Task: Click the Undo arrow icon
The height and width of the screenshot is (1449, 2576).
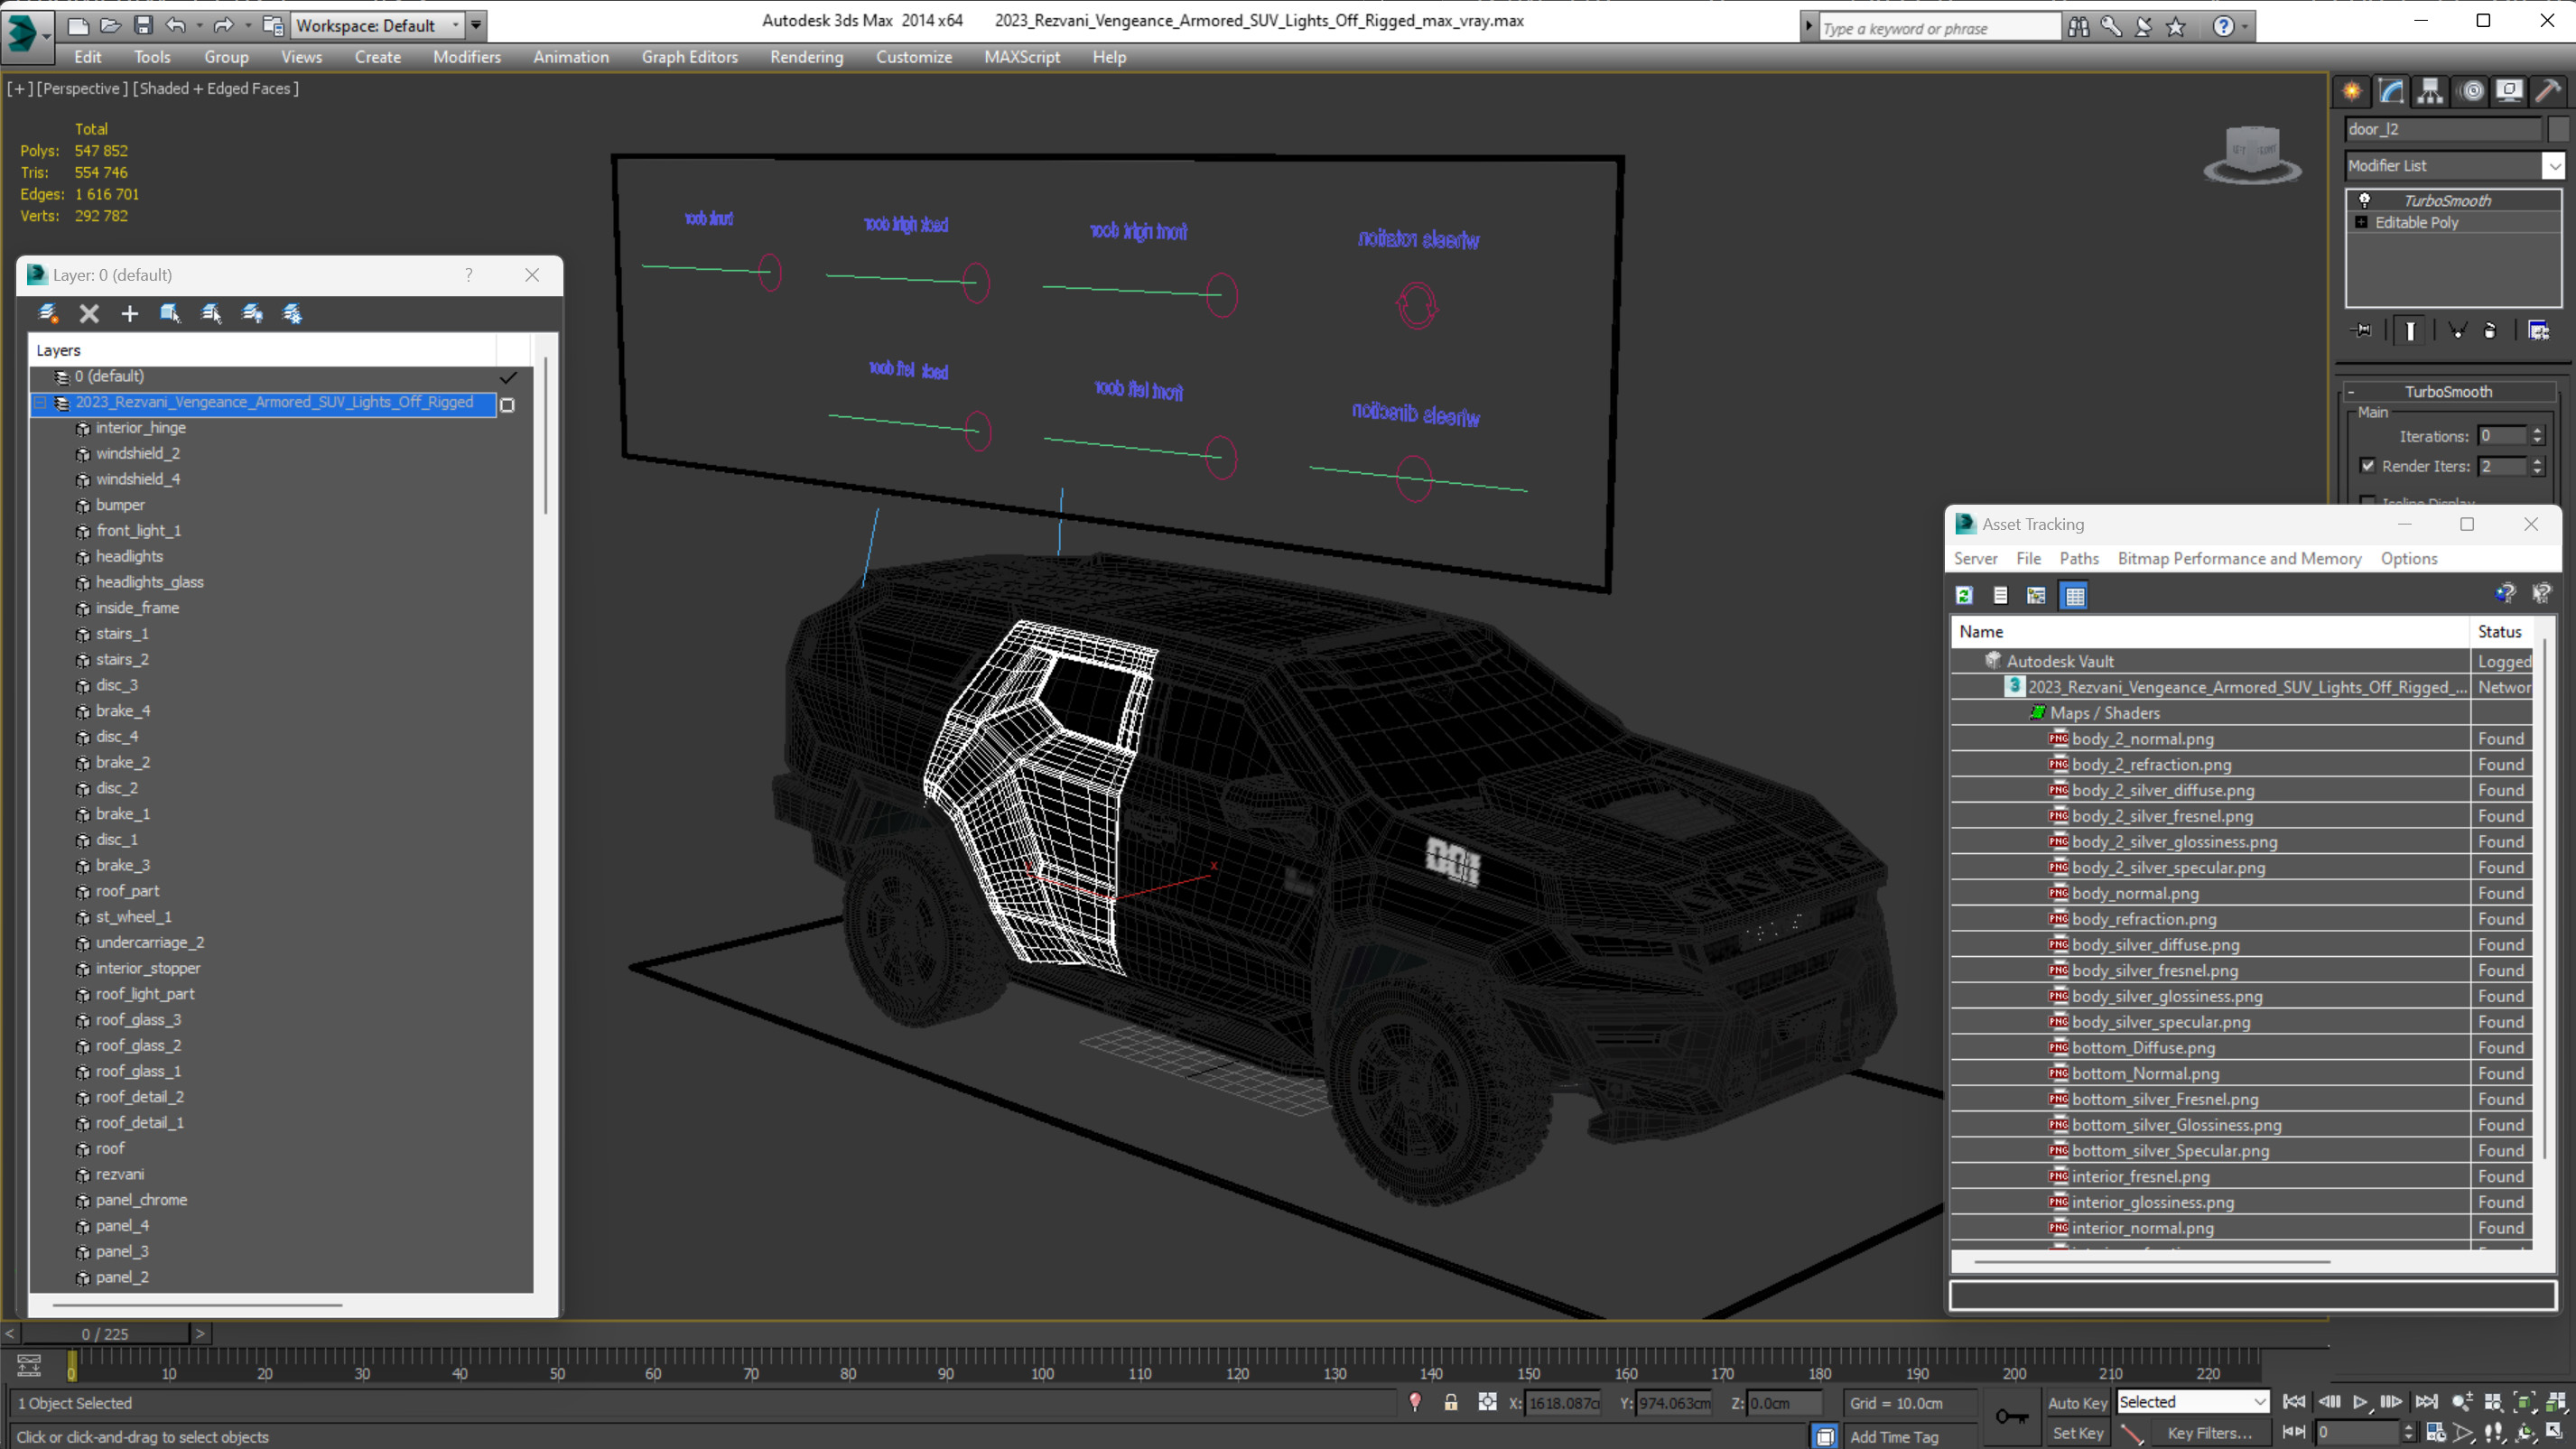Action: [175, 25]
